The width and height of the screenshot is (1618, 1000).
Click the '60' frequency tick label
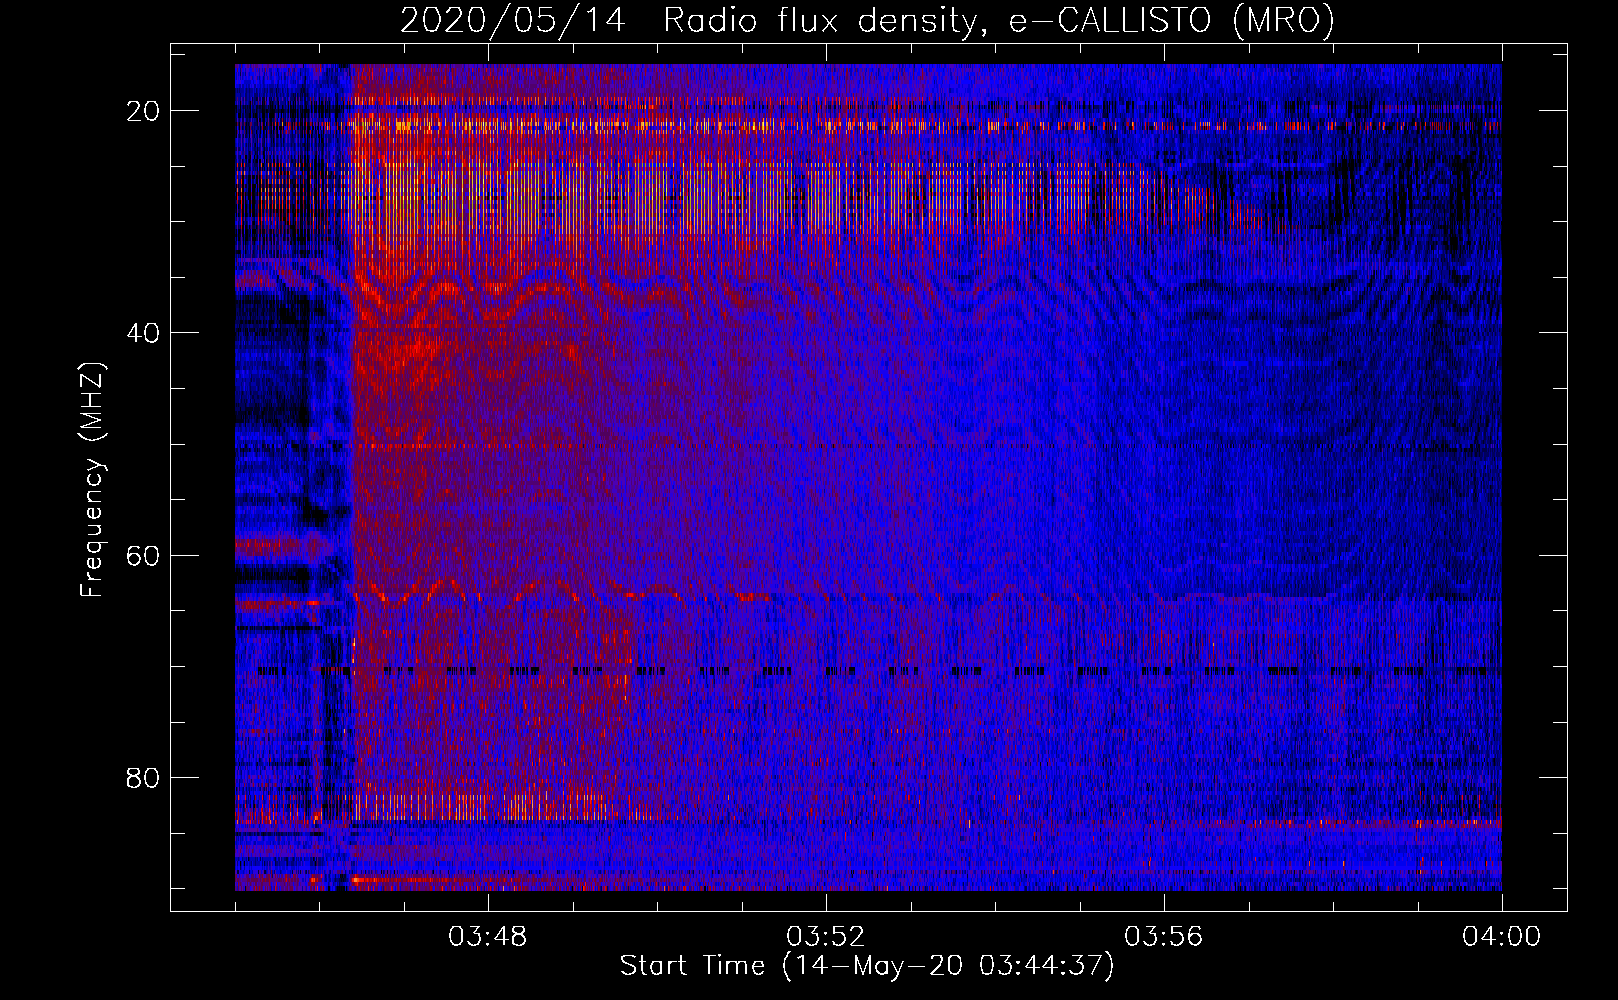tap(144, 555)
